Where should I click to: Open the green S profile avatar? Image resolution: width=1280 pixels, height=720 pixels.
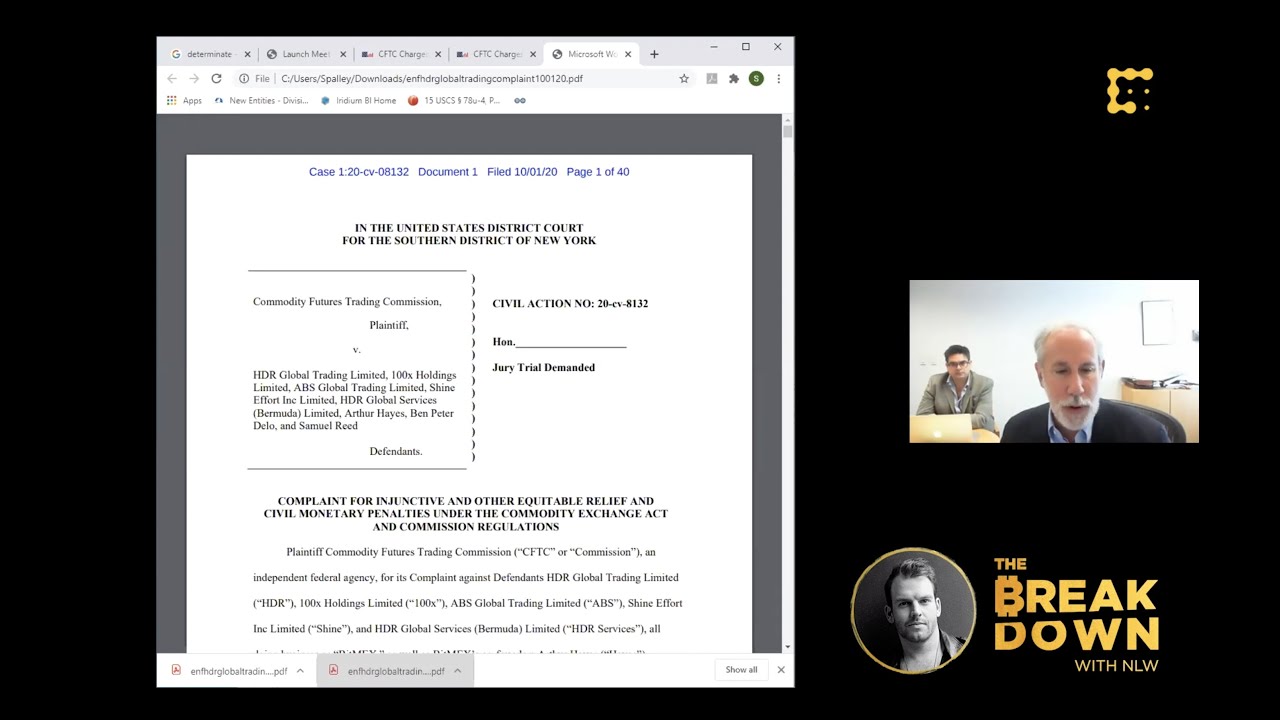756,78
